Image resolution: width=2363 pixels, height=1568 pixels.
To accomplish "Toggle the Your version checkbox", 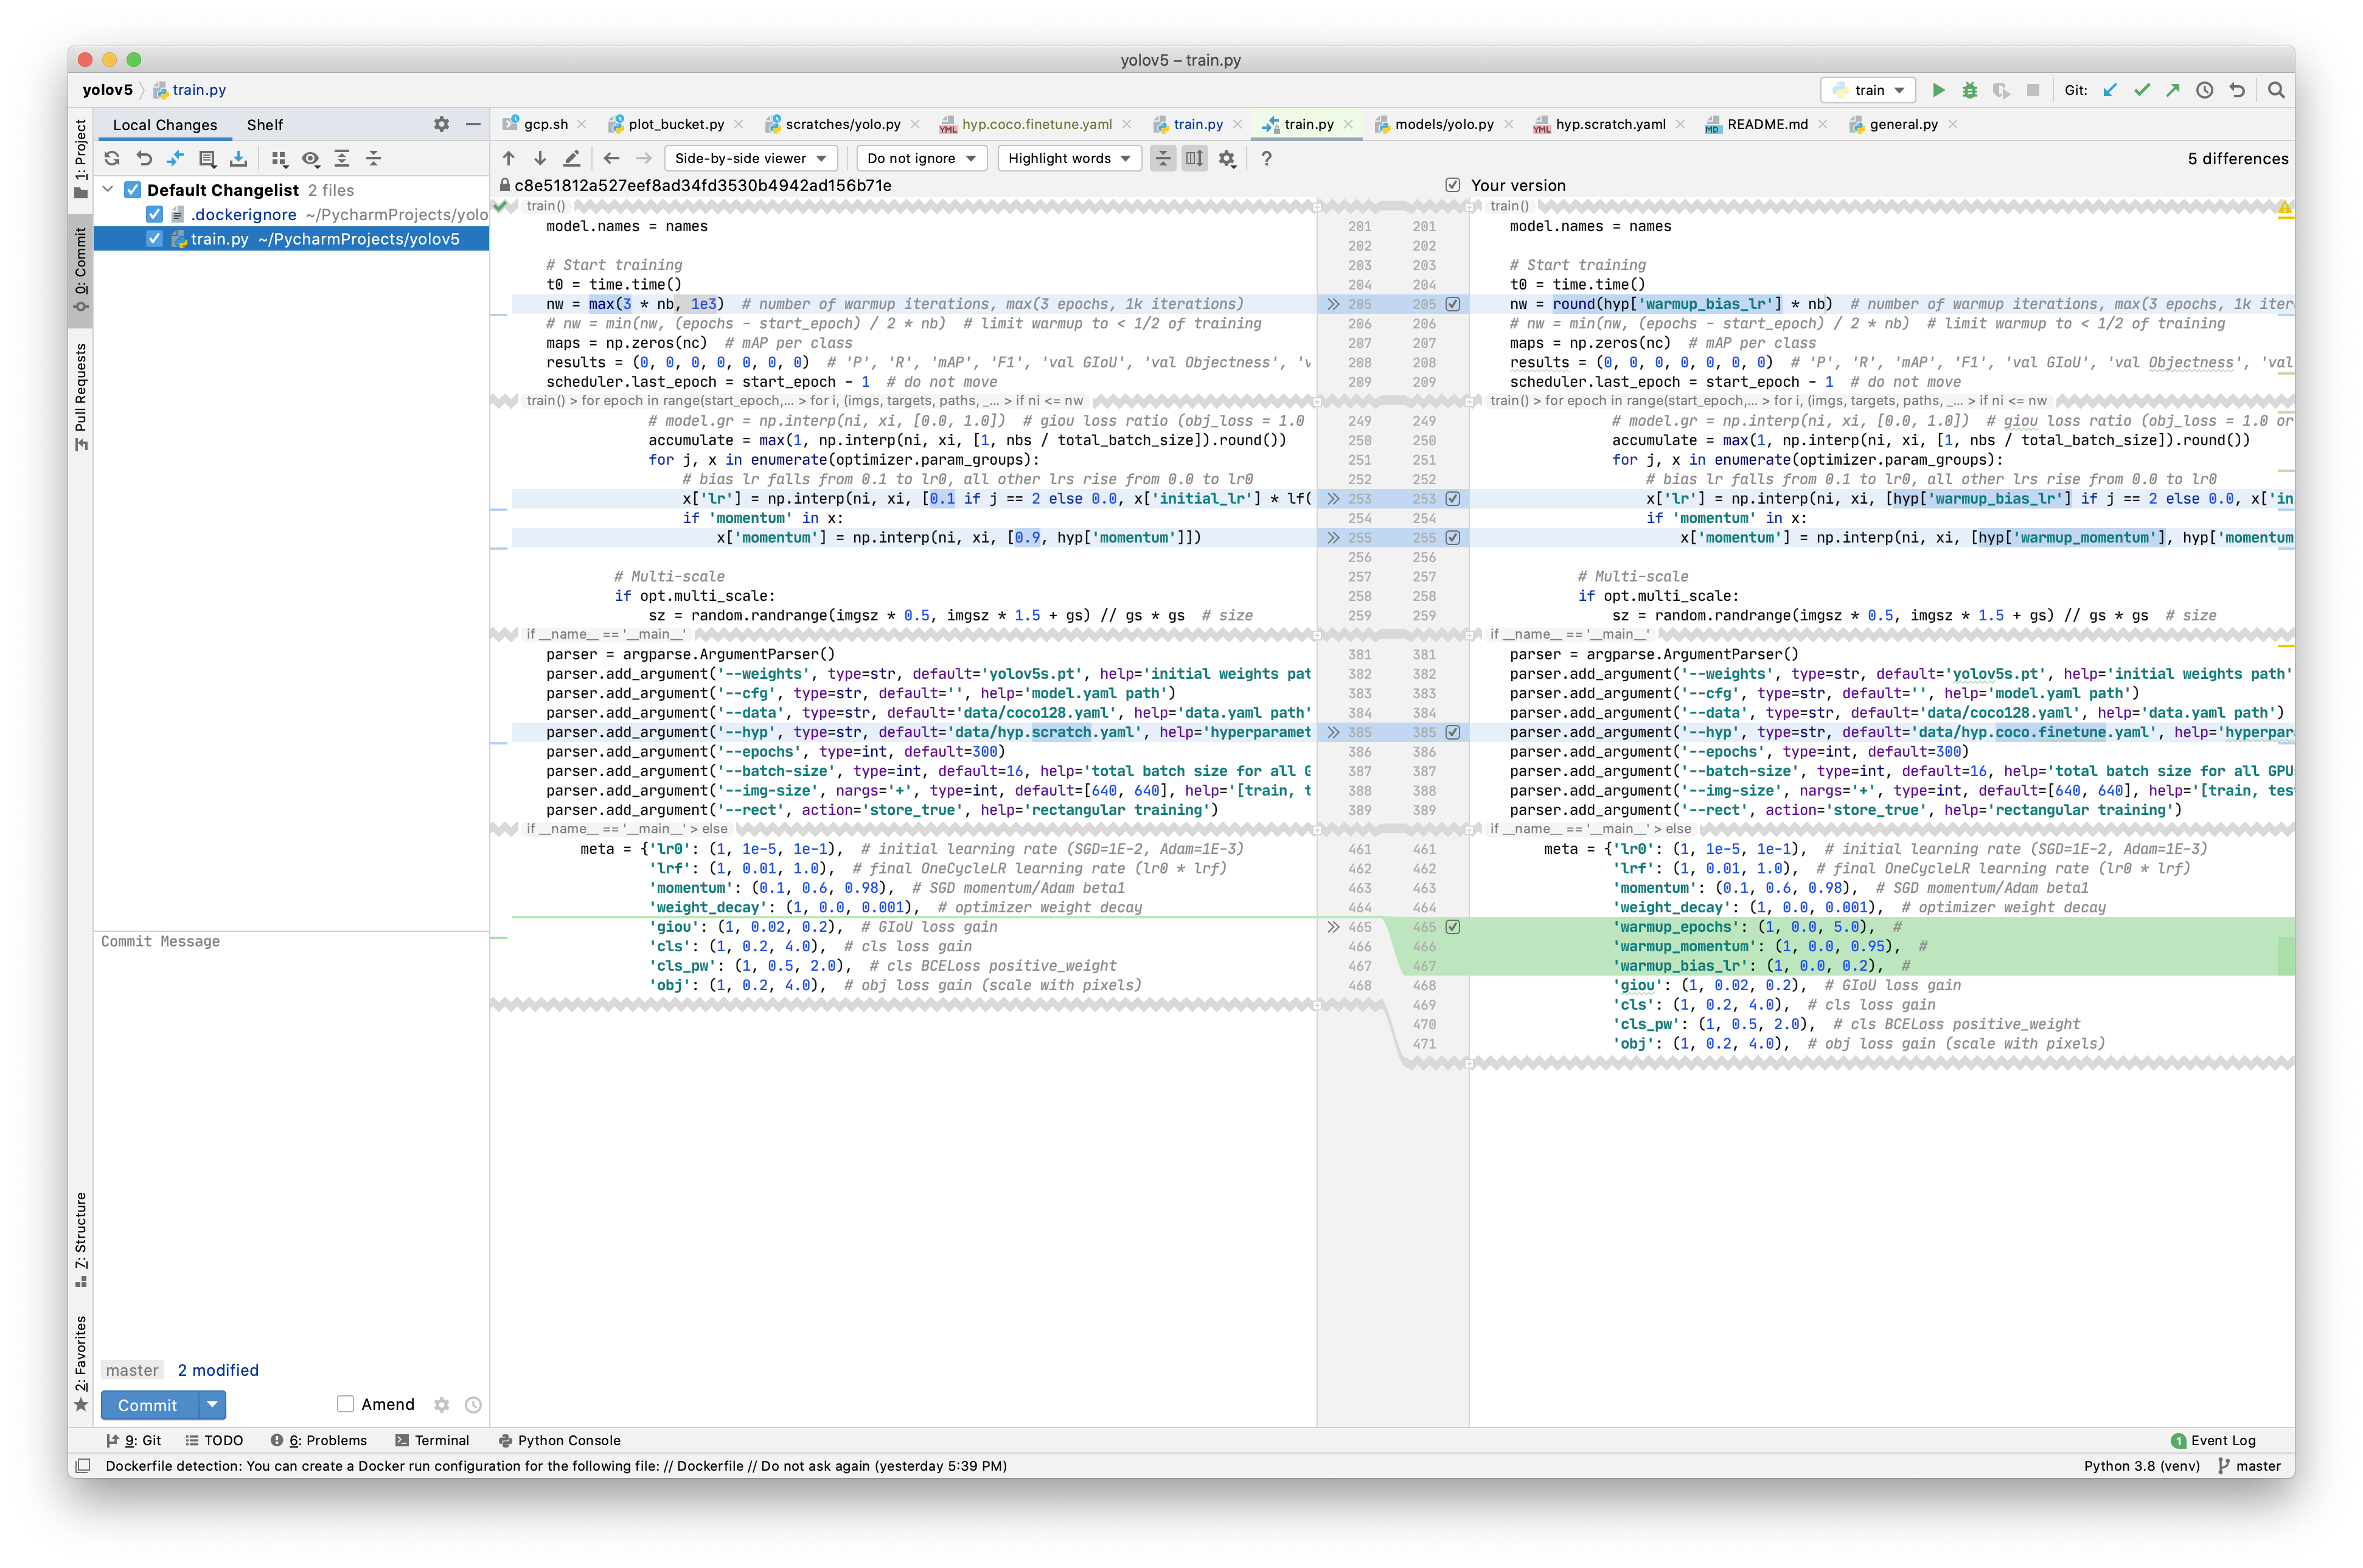I will coord(1452,185).
